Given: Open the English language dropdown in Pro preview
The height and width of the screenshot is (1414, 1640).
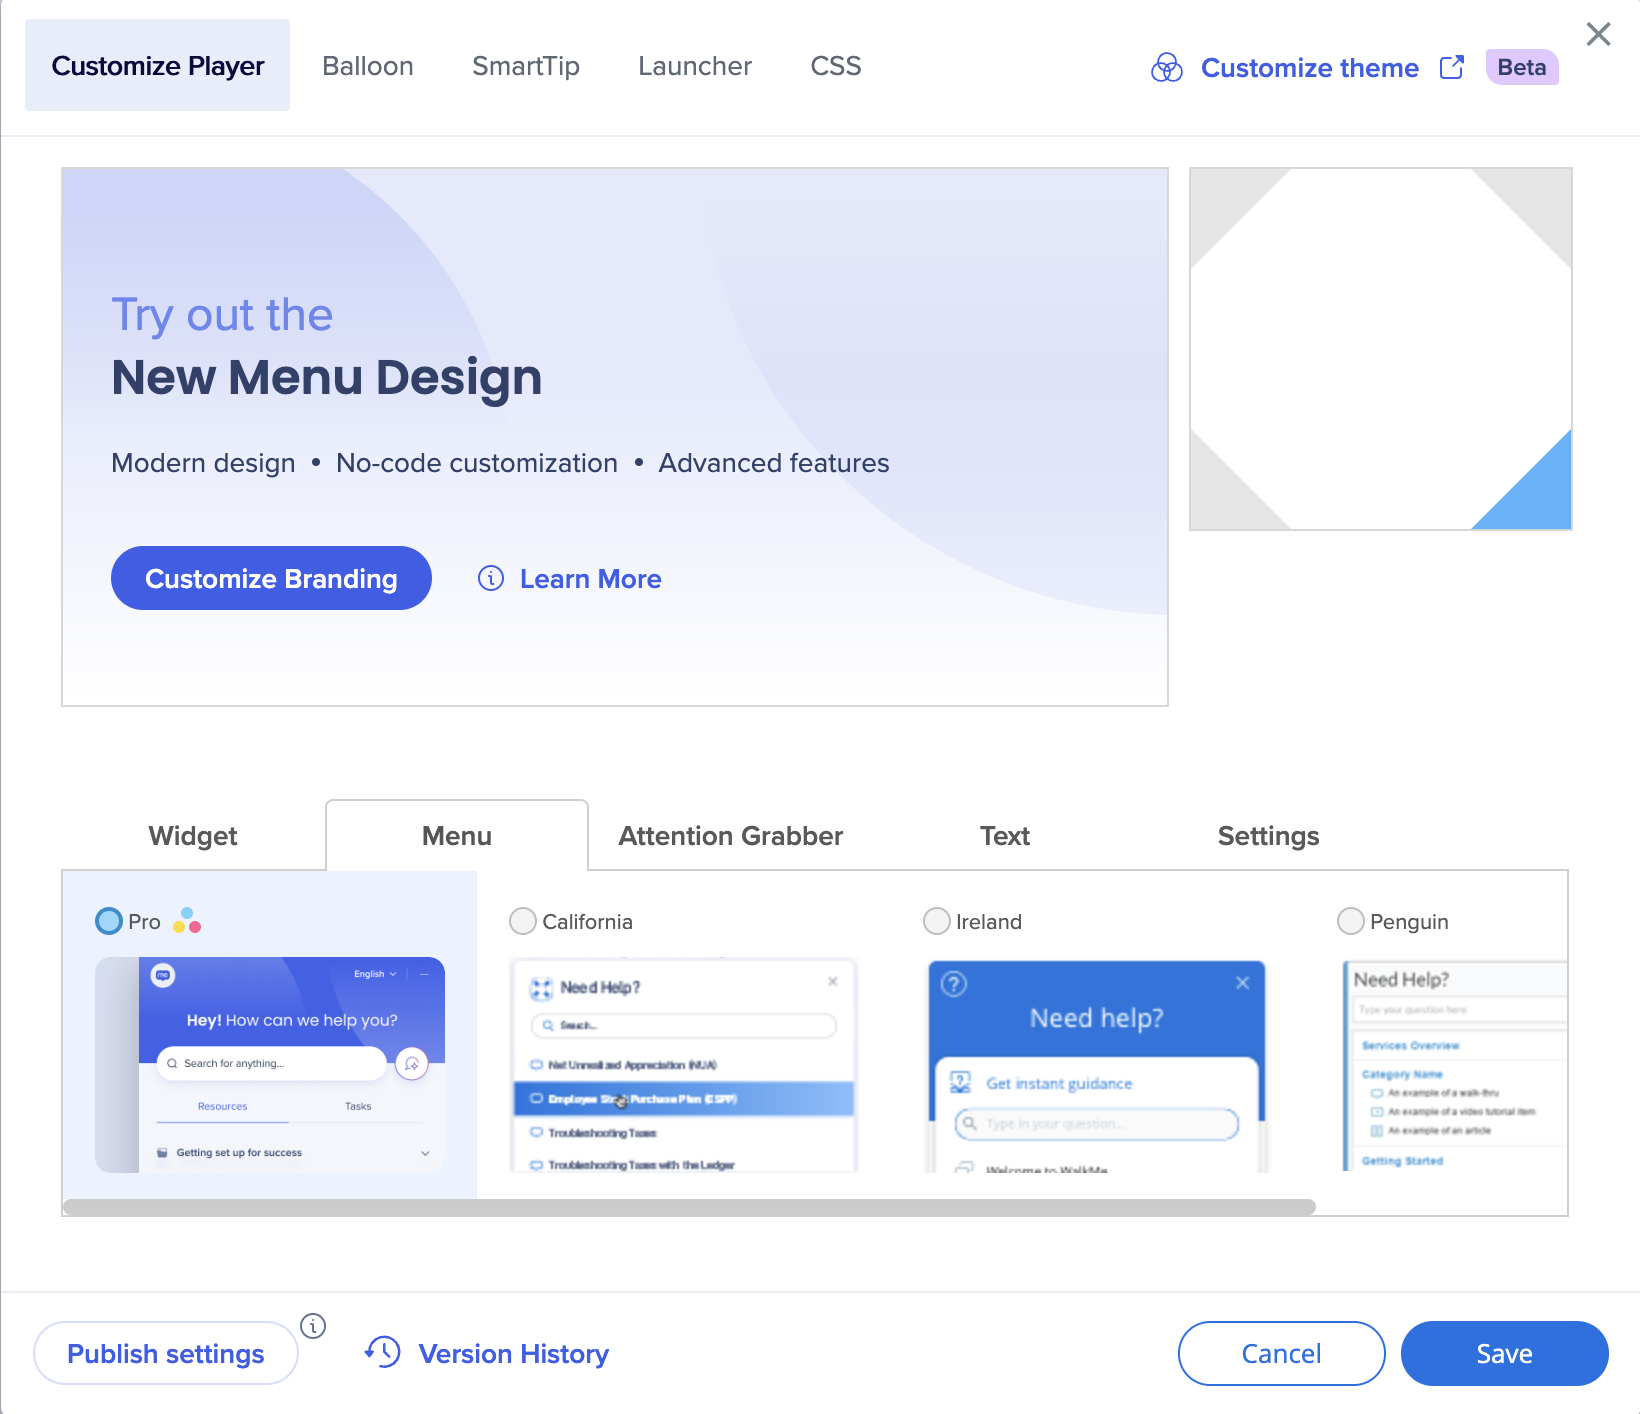Looking at the screenshot, I should 375,974.
